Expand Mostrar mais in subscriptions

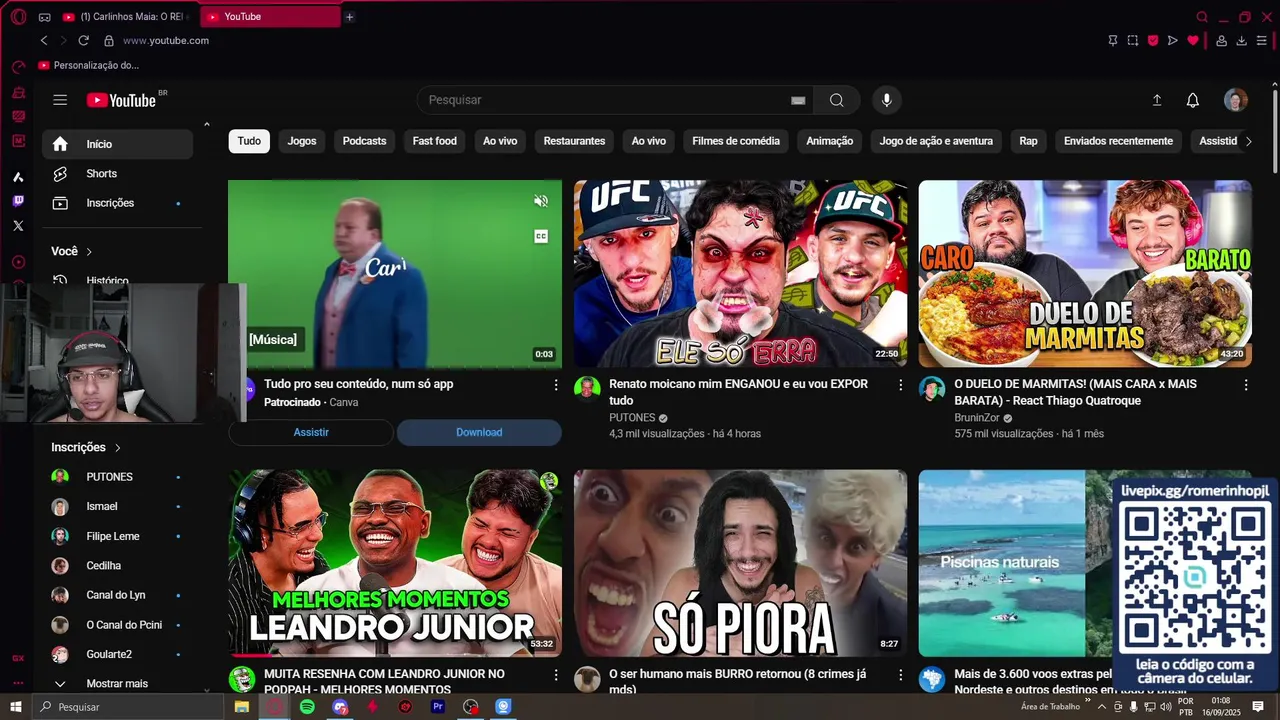(118, 684)
